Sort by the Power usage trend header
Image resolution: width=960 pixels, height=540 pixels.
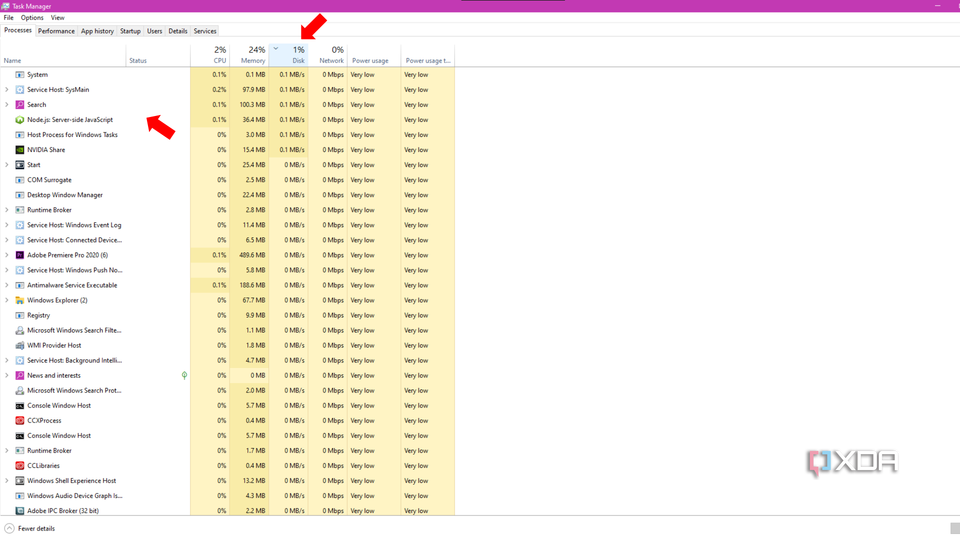[x=427, y=54]
